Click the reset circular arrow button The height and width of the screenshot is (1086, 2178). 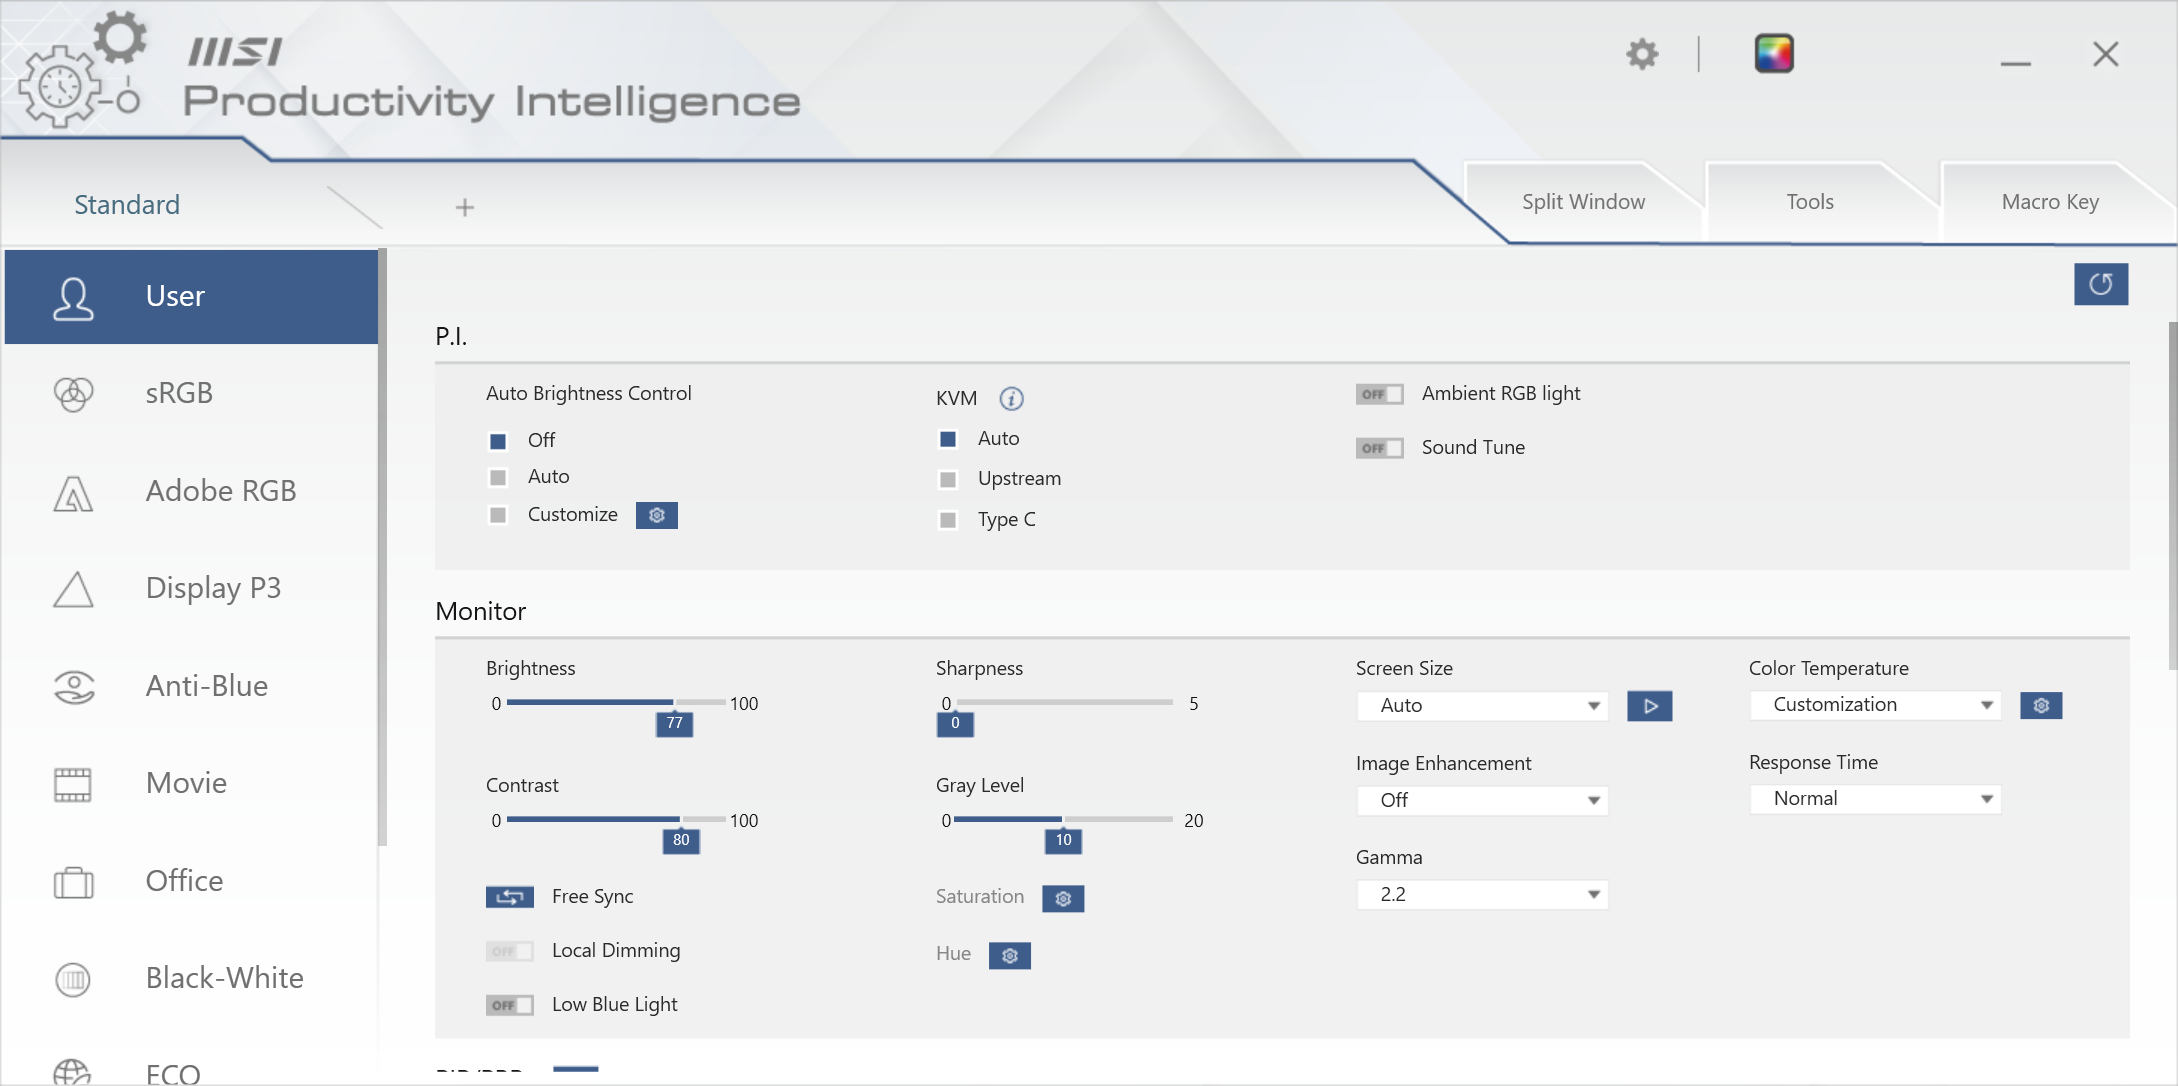point(2101,284)
